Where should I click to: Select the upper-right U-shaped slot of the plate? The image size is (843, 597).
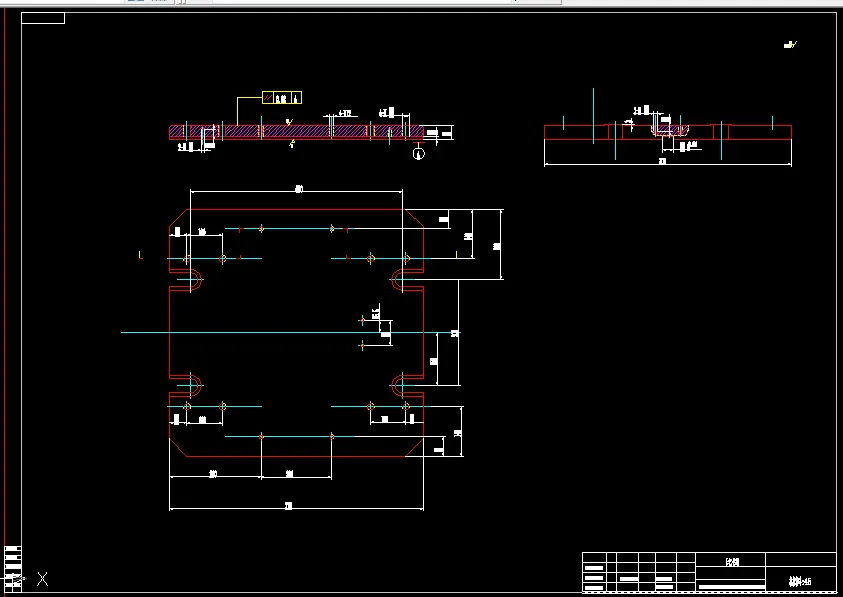click(x=407, y=280)
